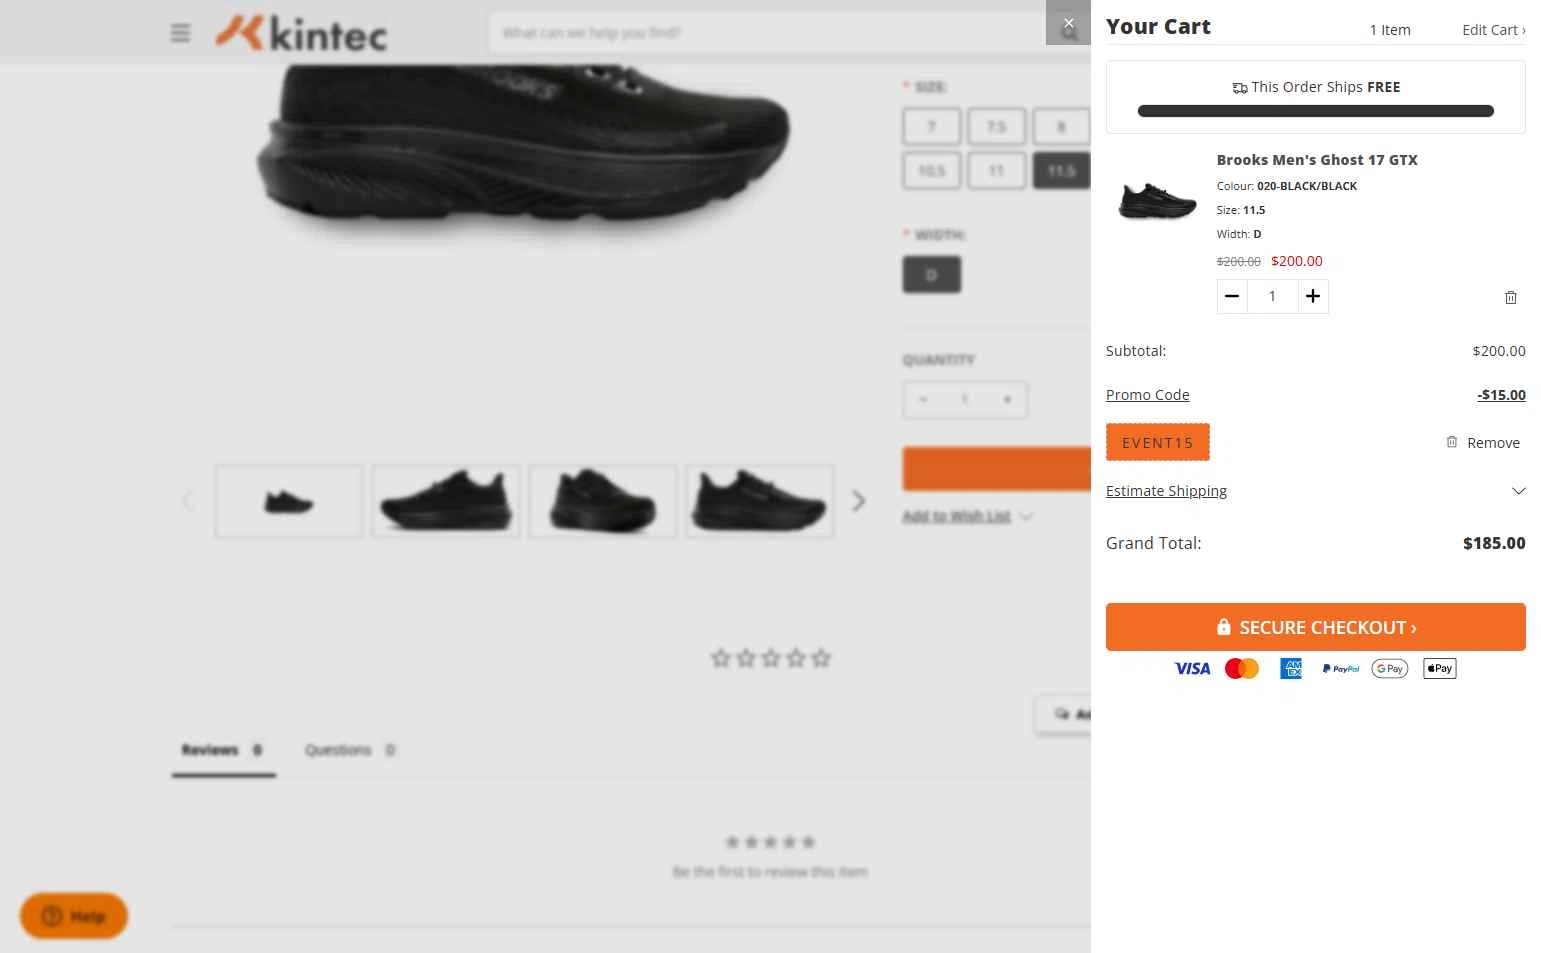Show next product thumbnails with right arrow

click(x=858, y=501)
